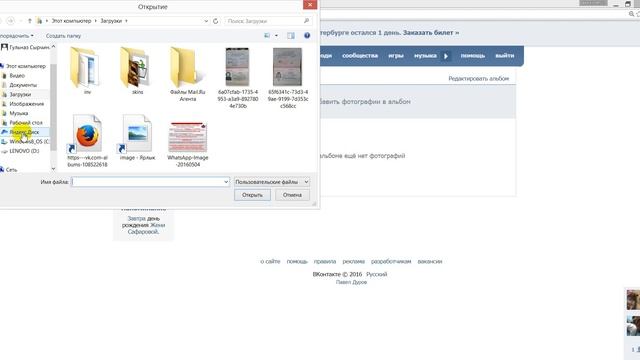Image resolution: width=640 pixels, height=360 pixels.
Task: Select Загрузки in navigation tree
Action: click(20, 94)
